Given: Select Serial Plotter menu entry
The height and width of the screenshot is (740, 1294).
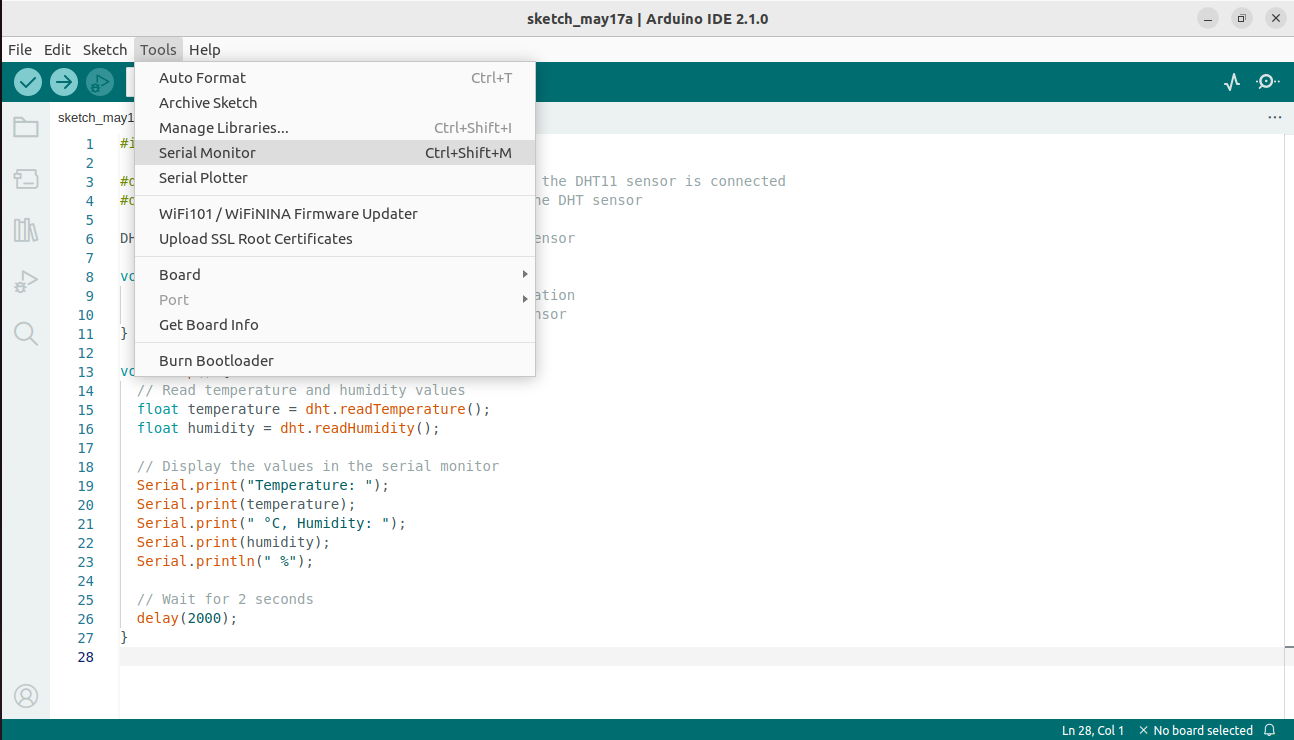Looking at the screenshot, I should click(335, 178).
